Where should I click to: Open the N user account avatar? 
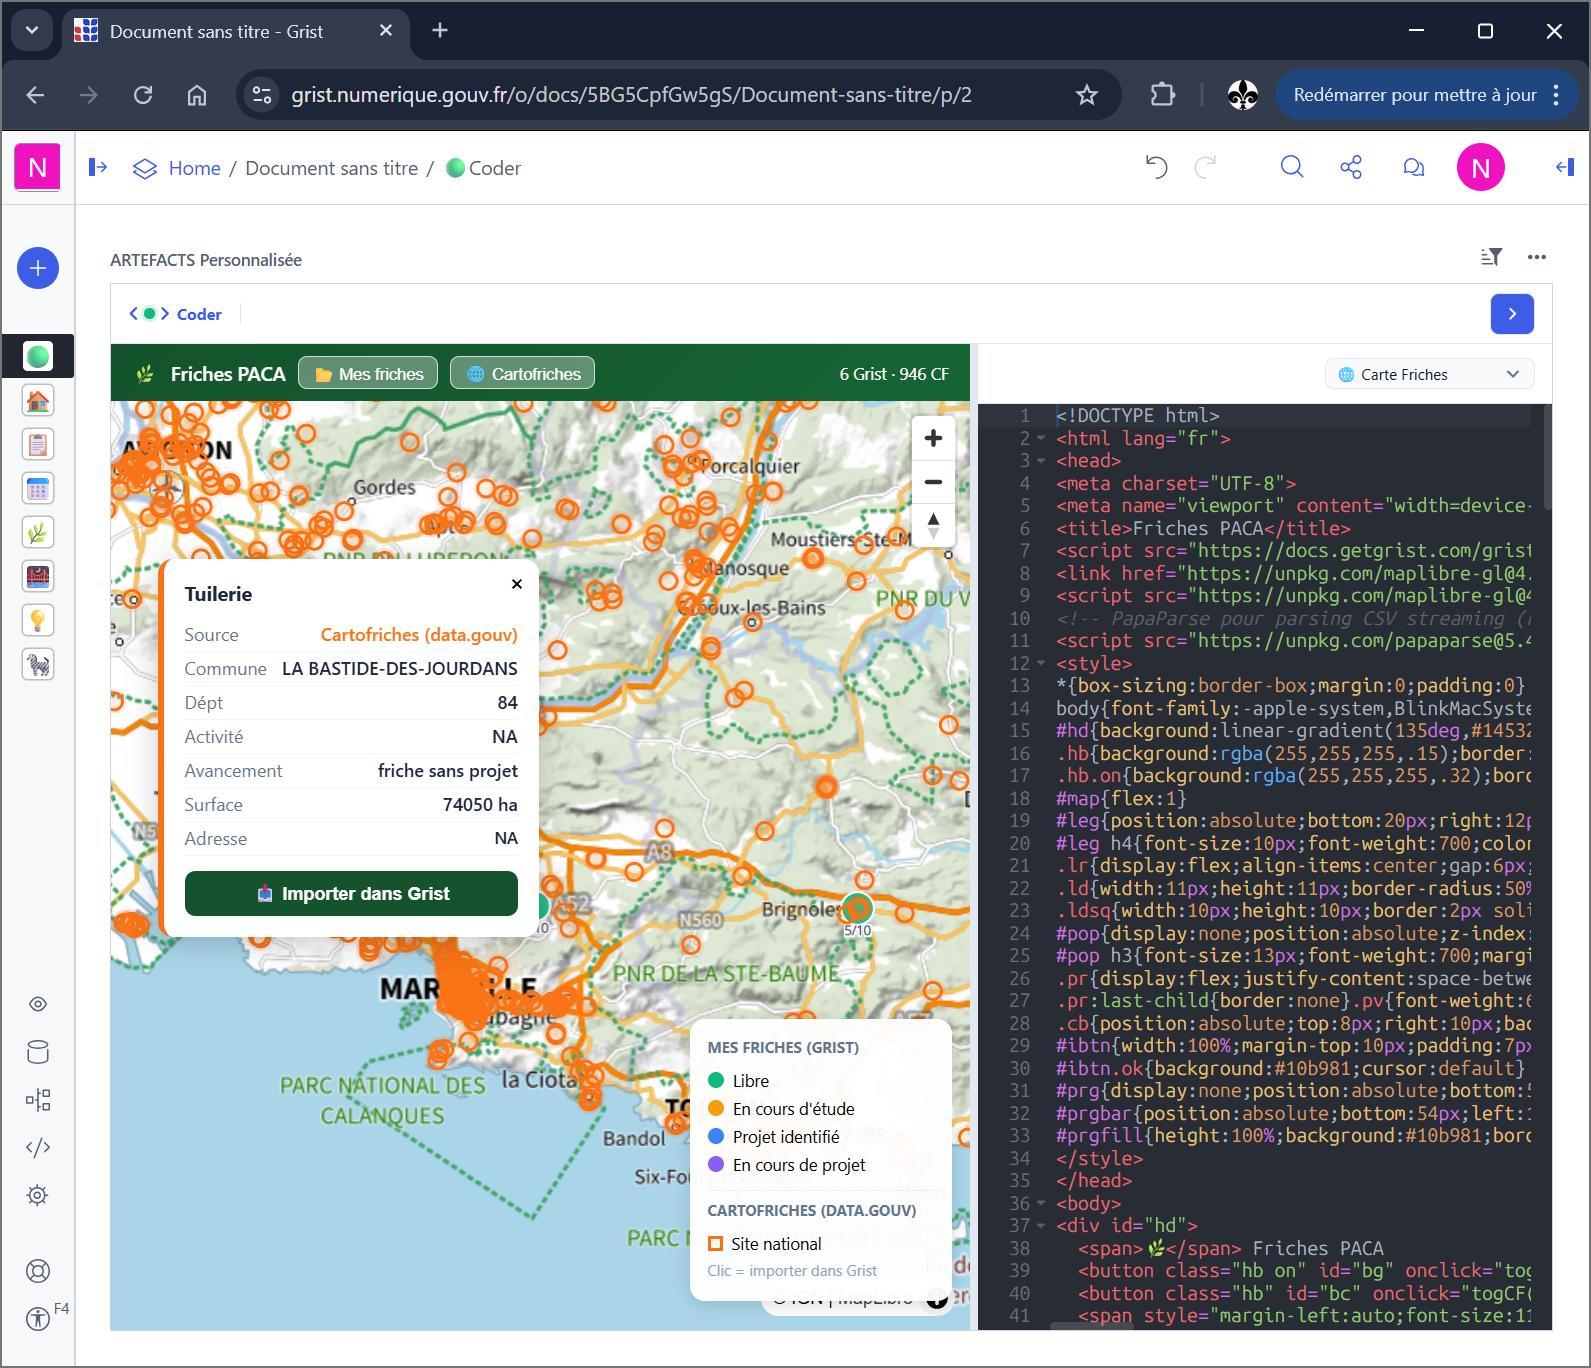pos(1481,168)
